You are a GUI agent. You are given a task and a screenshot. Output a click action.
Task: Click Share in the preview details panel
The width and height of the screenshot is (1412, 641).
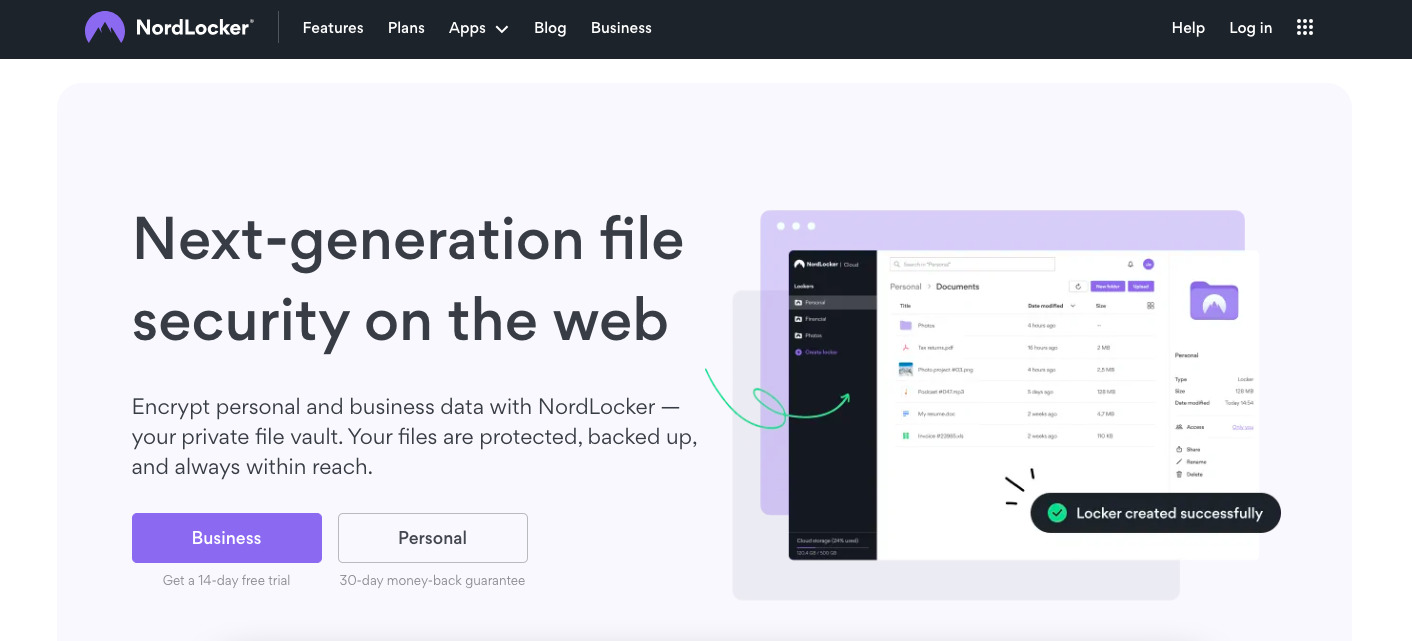pyautogui.click(x=1188, y=449)
